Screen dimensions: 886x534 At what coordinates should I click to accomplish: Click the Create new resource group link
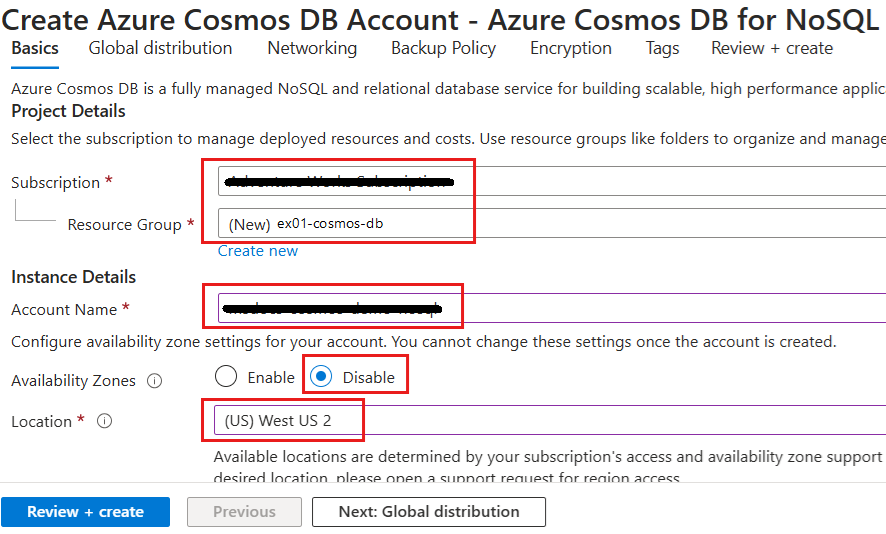click(x=258, y=251)
